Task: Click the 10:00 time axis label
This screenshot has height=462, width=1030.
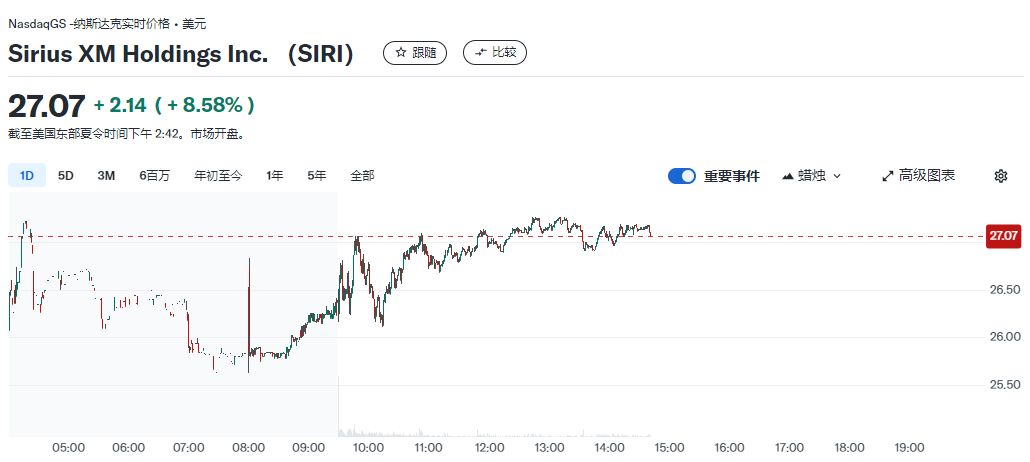Action: 369,448
